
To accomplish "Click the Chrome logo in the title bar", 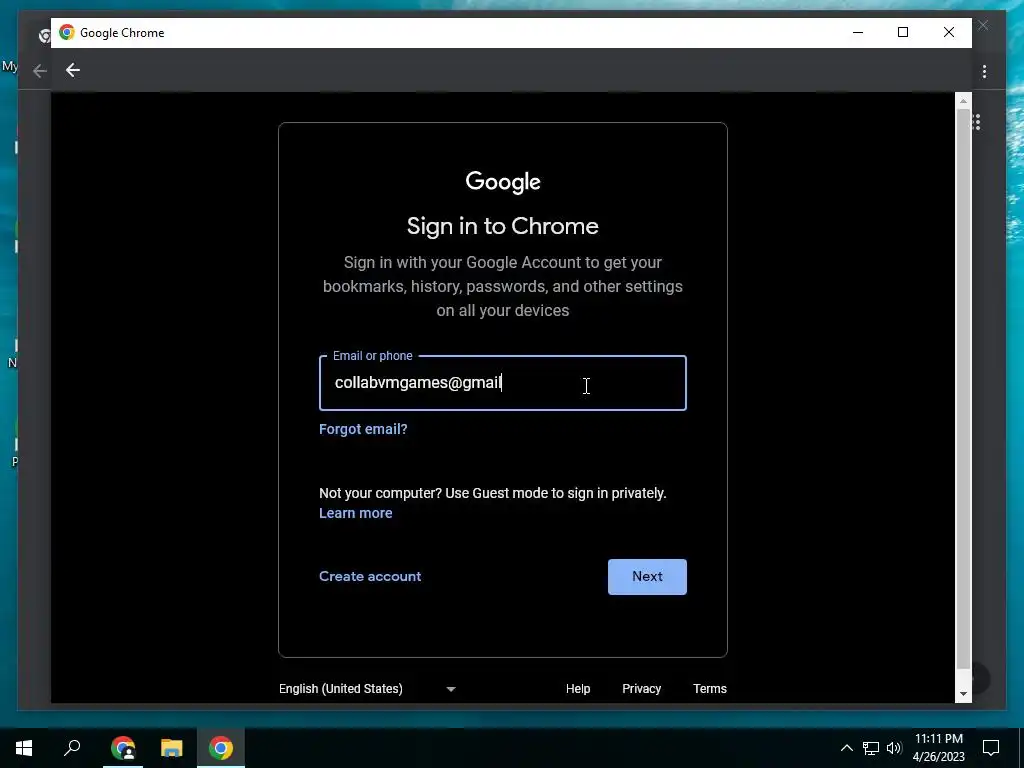I will click(67, 32).
